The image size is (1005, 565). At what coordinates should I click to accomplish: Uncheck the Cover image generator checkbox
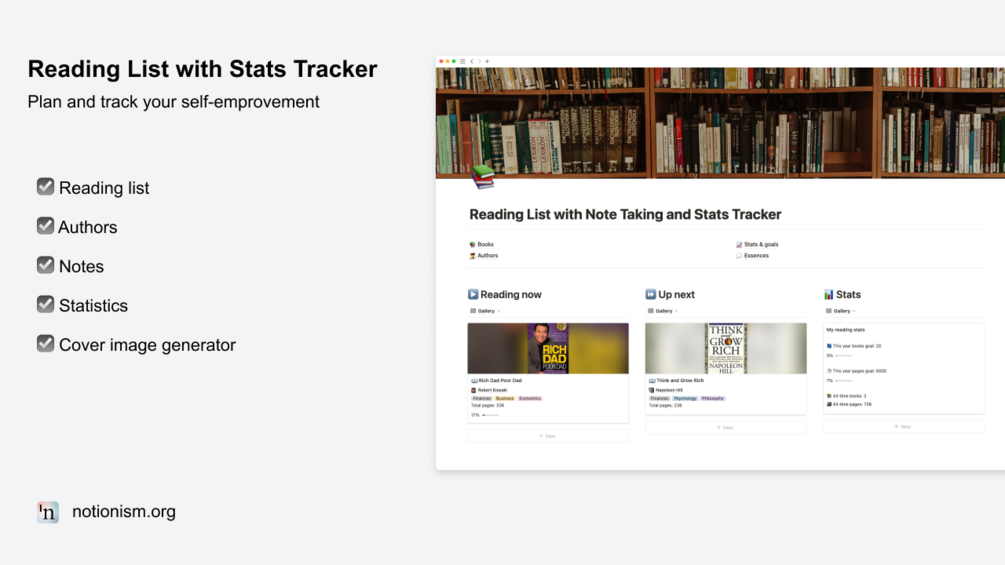click(x=46, y=344)
